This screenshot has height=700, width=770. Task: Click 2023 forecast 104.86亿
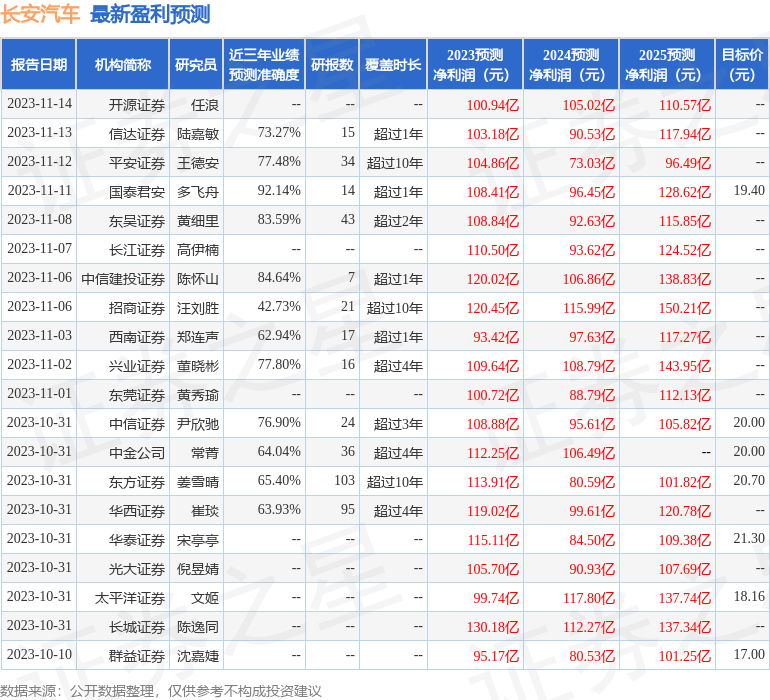(x=493, y=163)
